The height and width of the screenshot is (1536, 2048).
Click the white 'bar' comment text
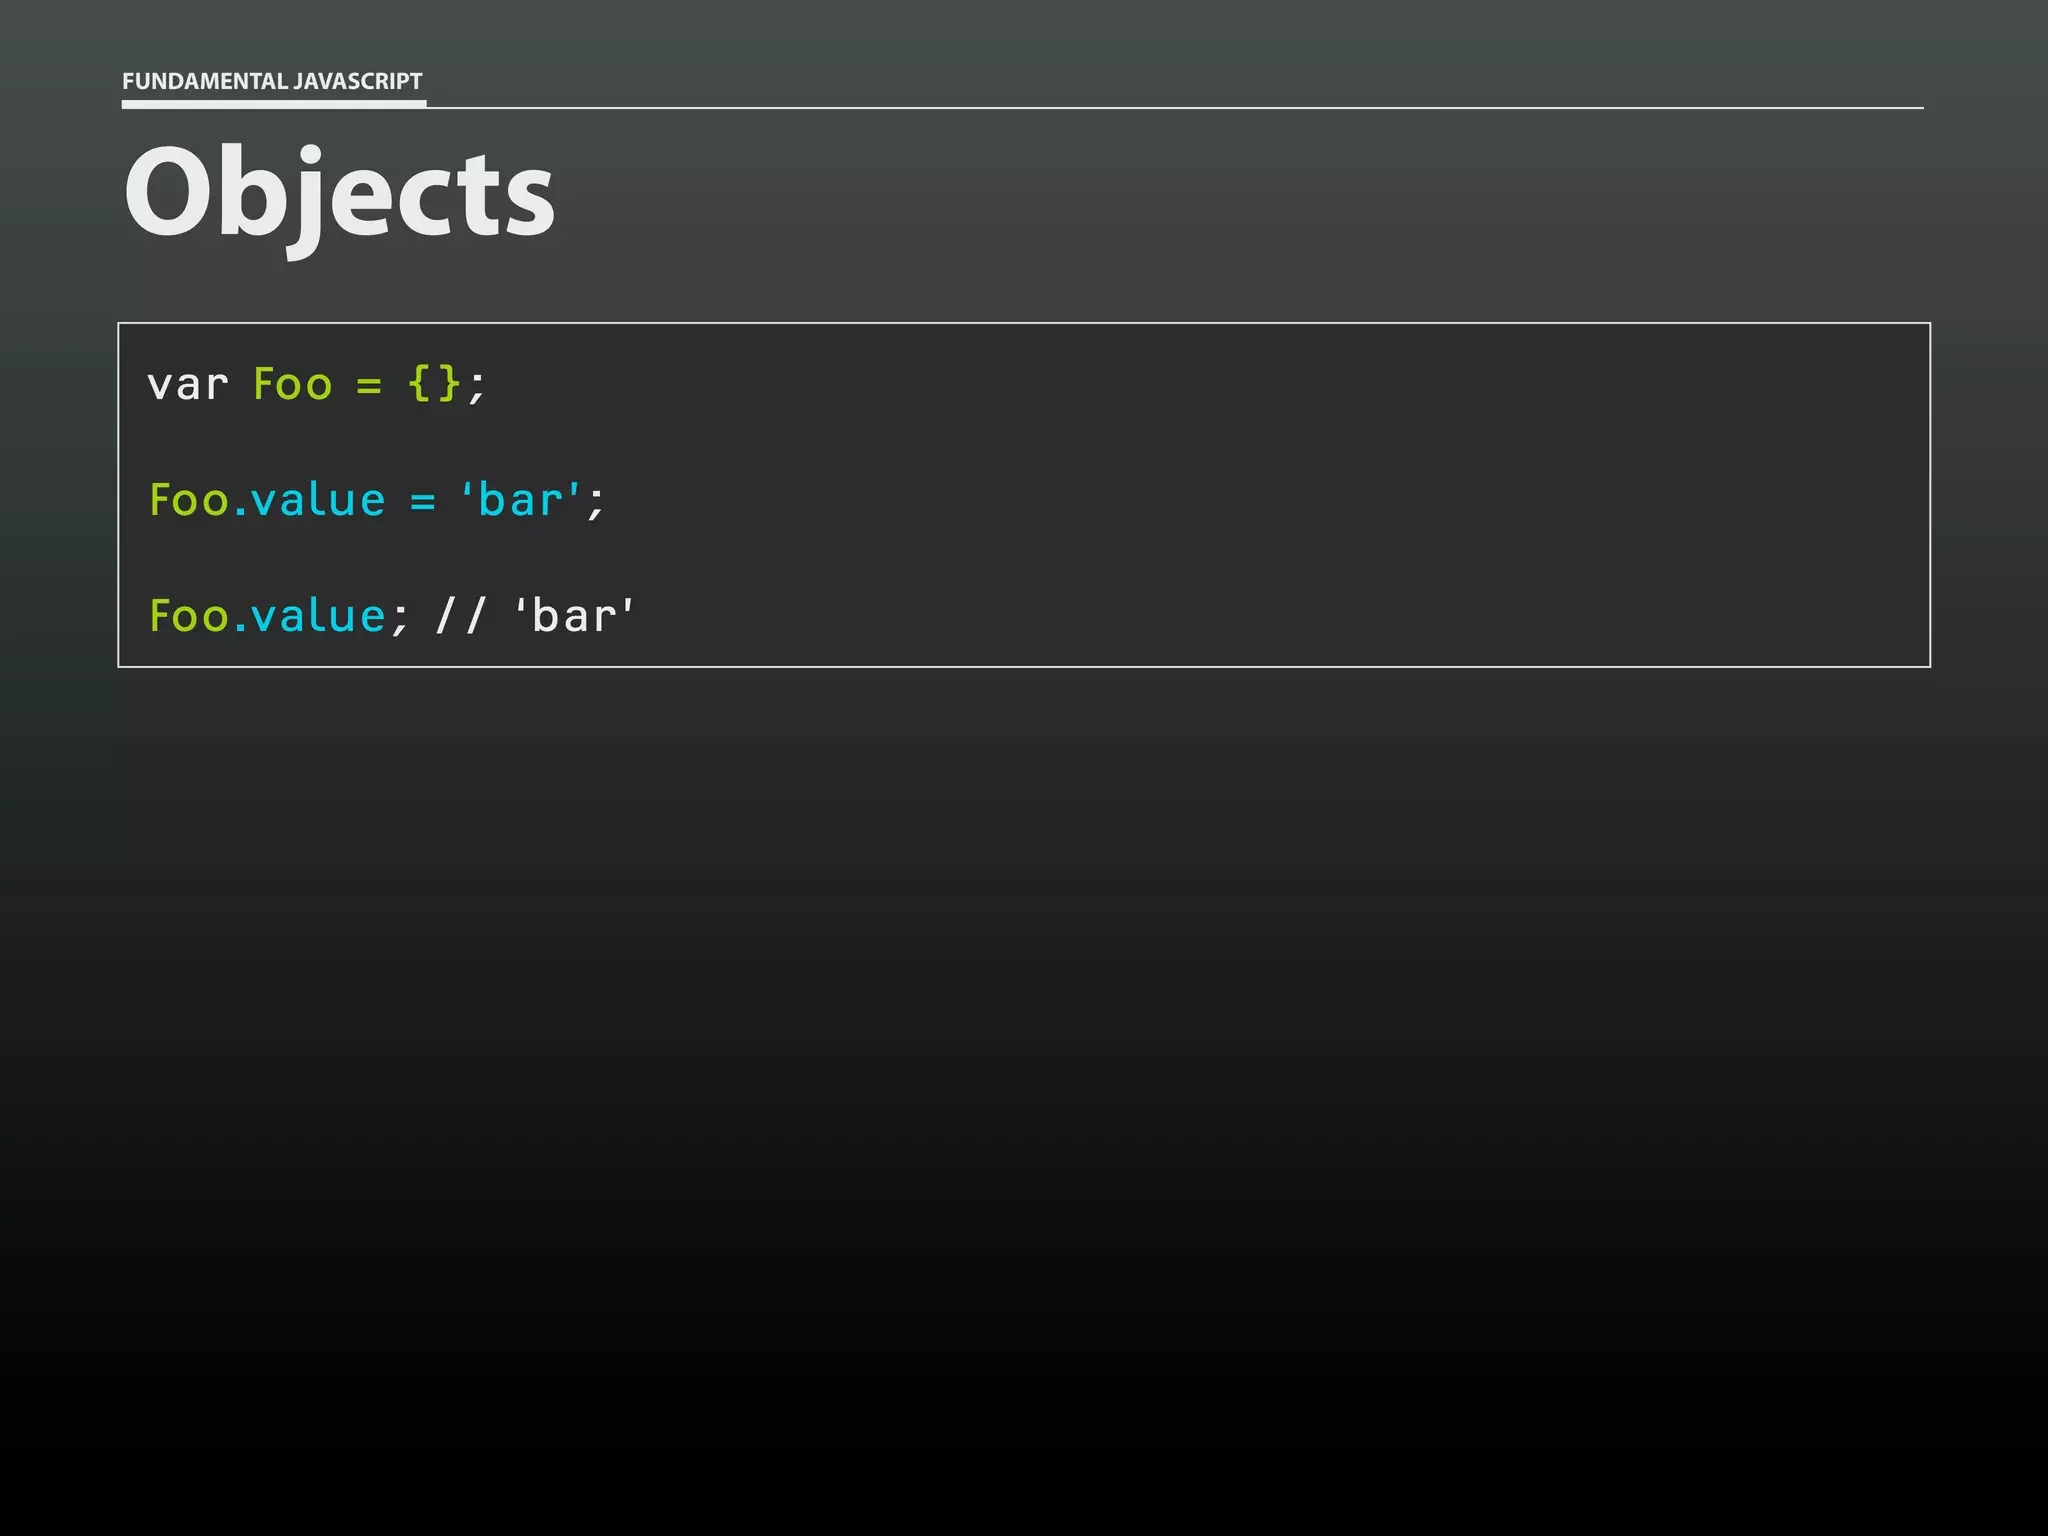[x=574, y=616]
